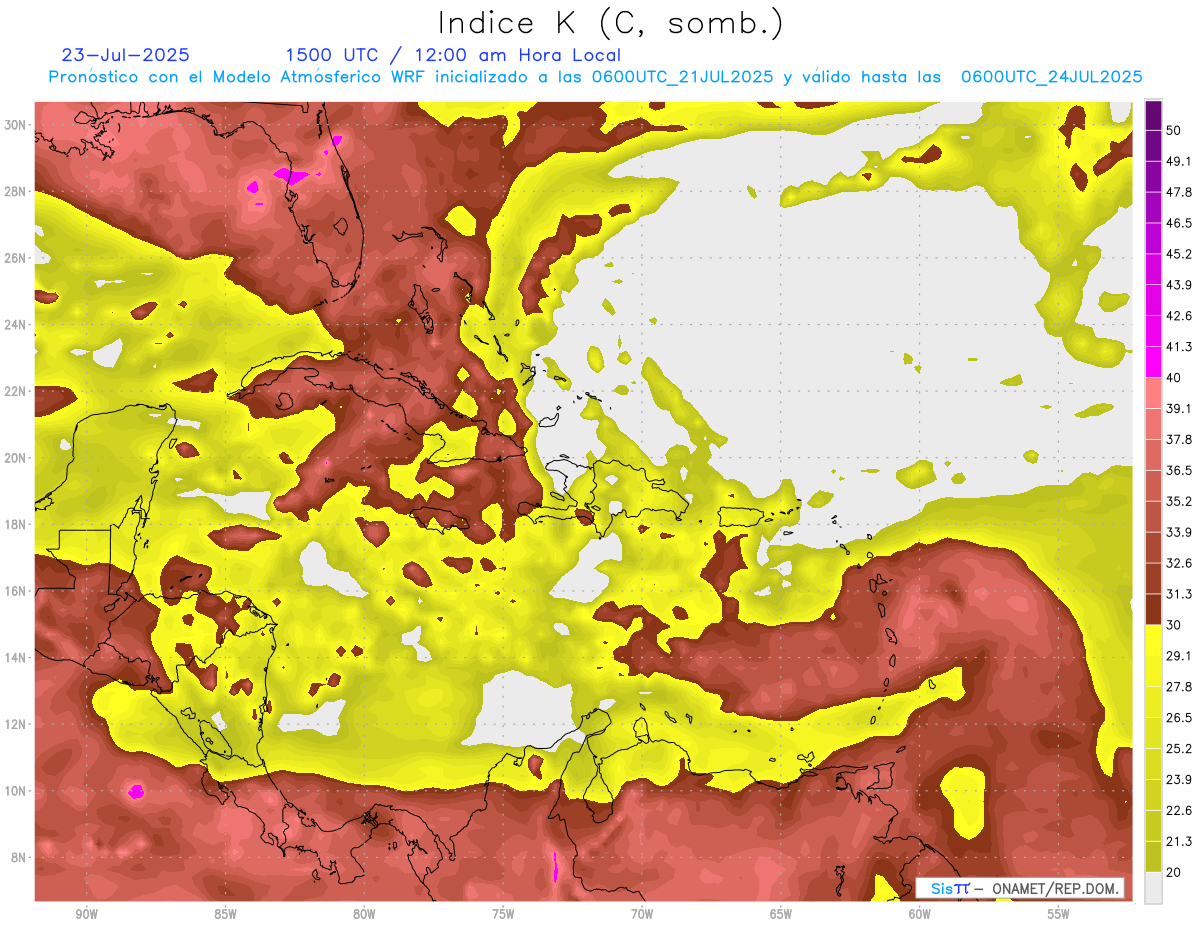Click the '80W' longitude label

coord(364,914)
